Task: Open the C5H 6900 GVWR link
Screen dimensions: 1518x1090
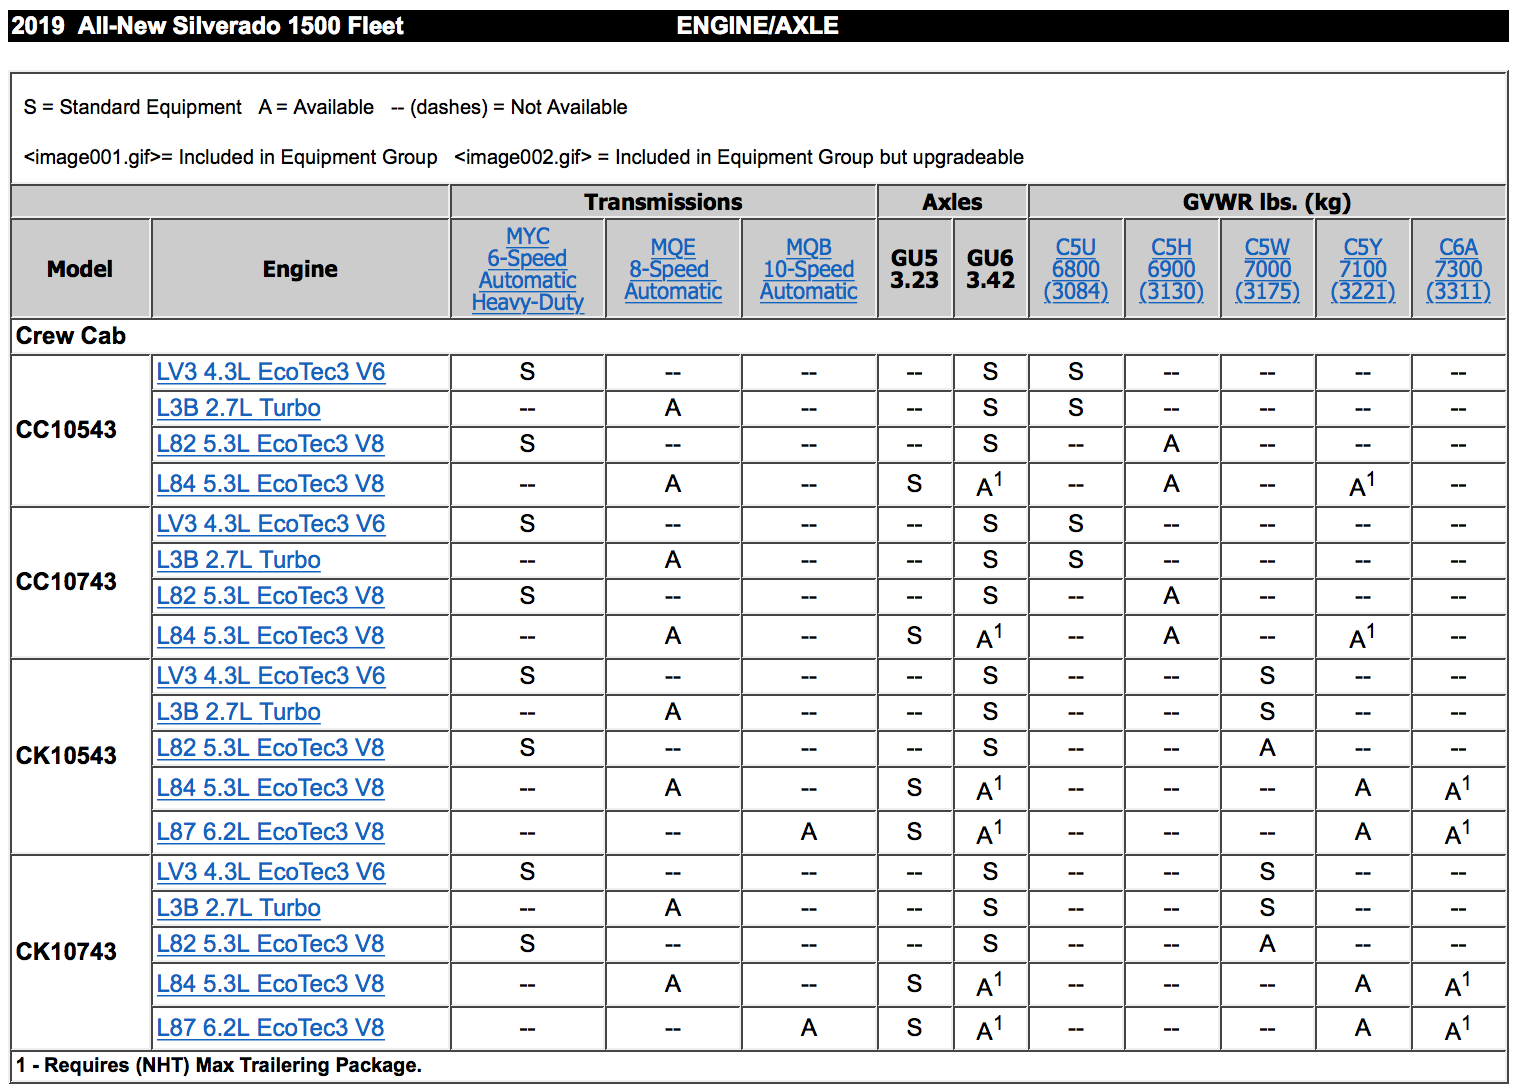Action: (x=1171, y=269)
